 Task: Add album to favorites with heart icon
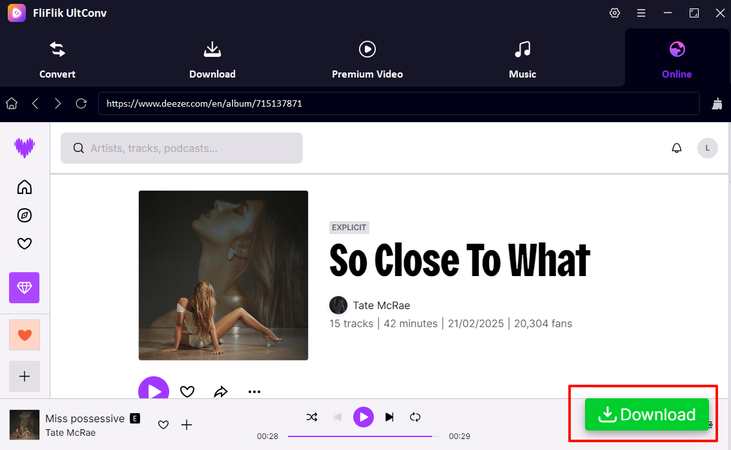(187, 392)
